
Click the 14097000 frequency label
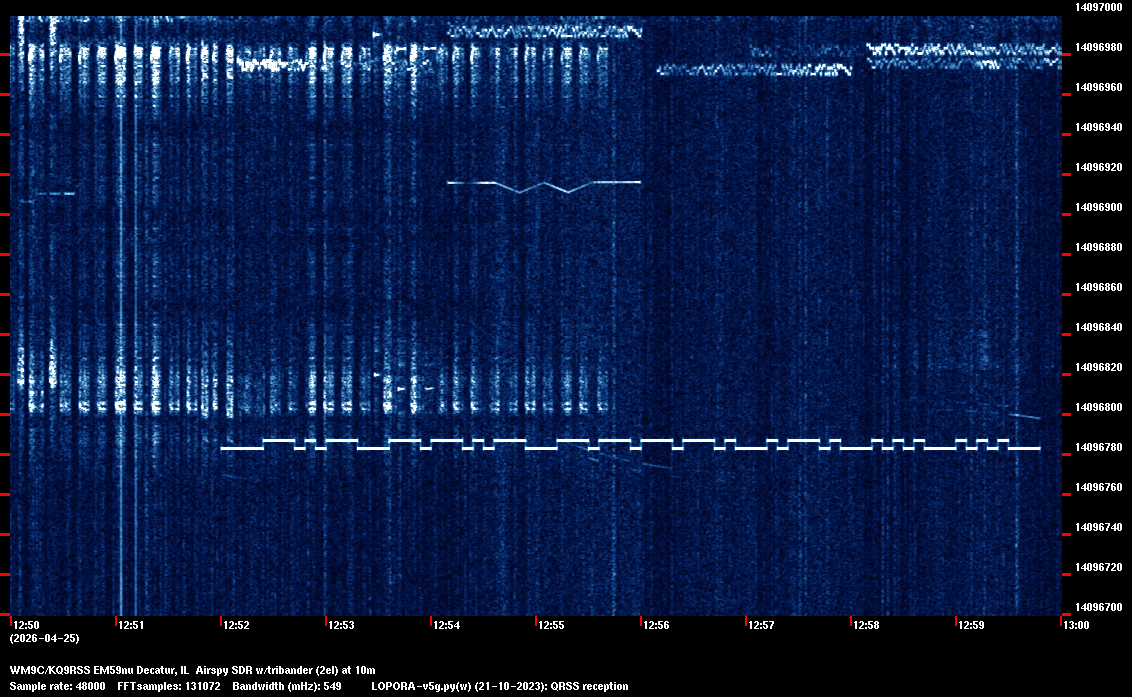click(x=1096, y=7)
